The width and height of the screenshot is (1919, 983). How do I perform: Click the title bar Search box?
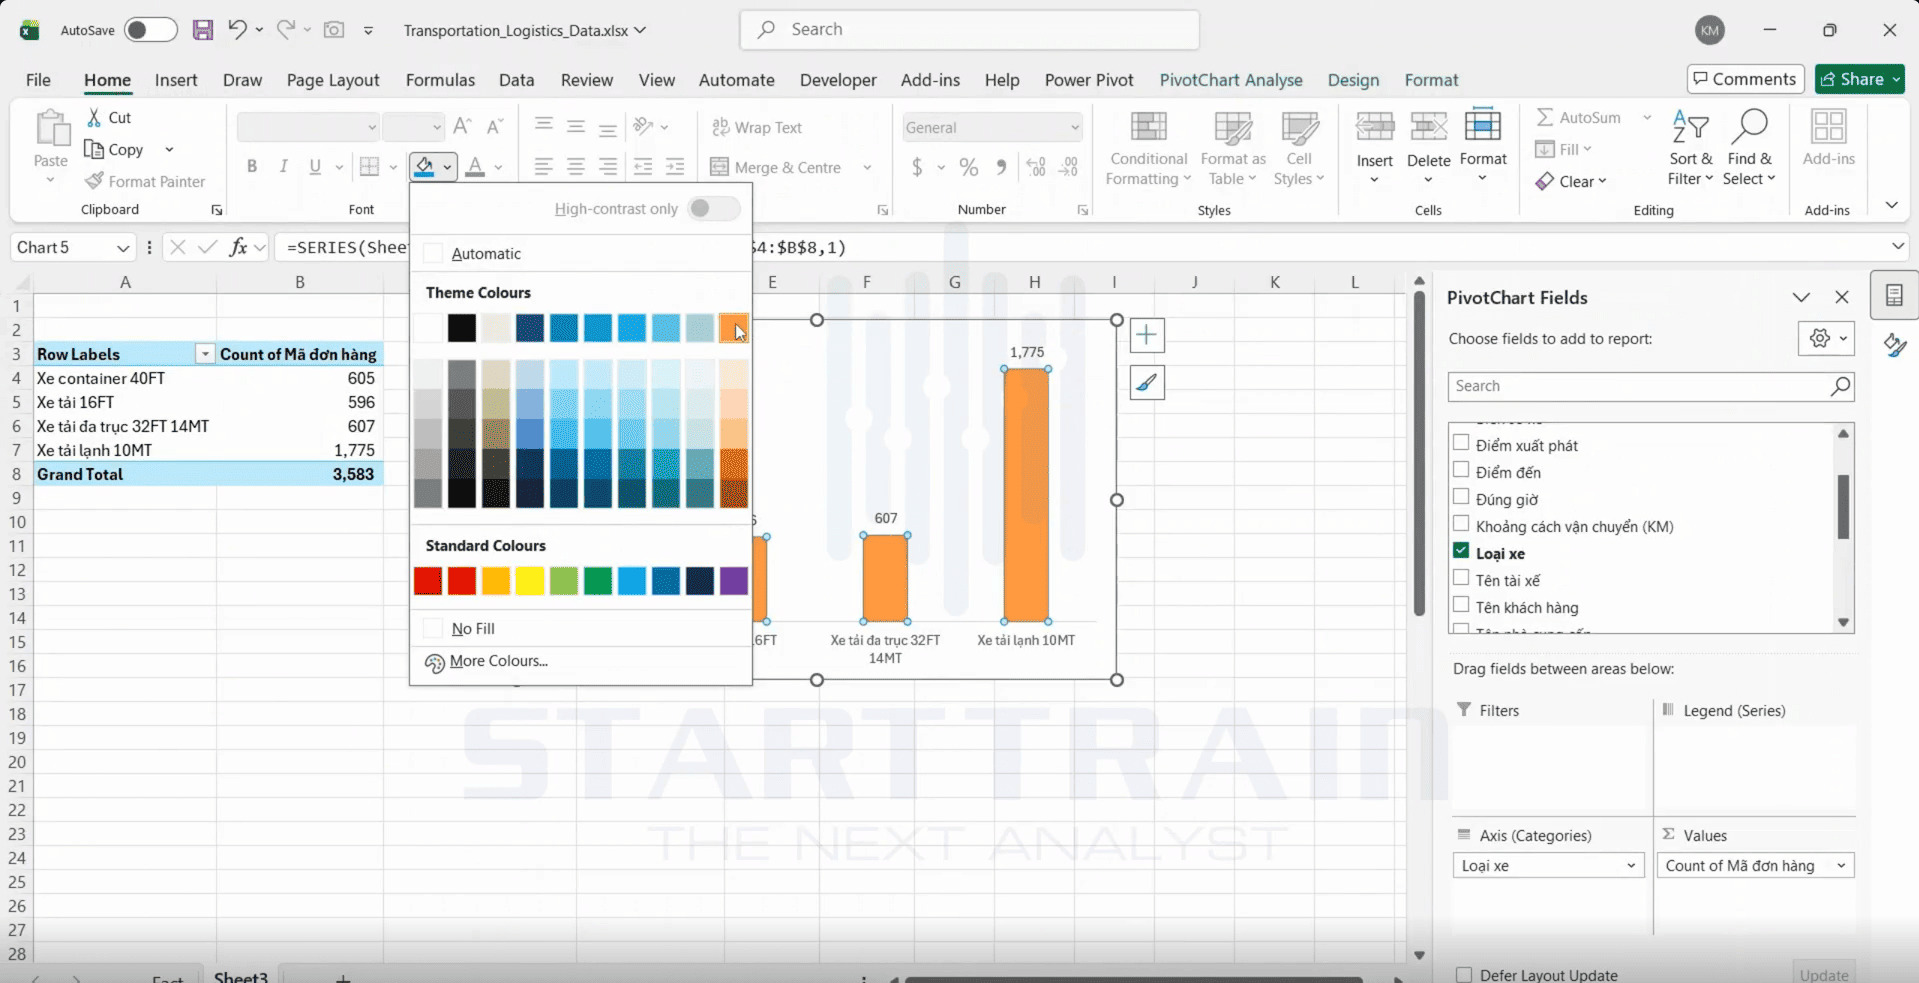[x=970, y=30]
